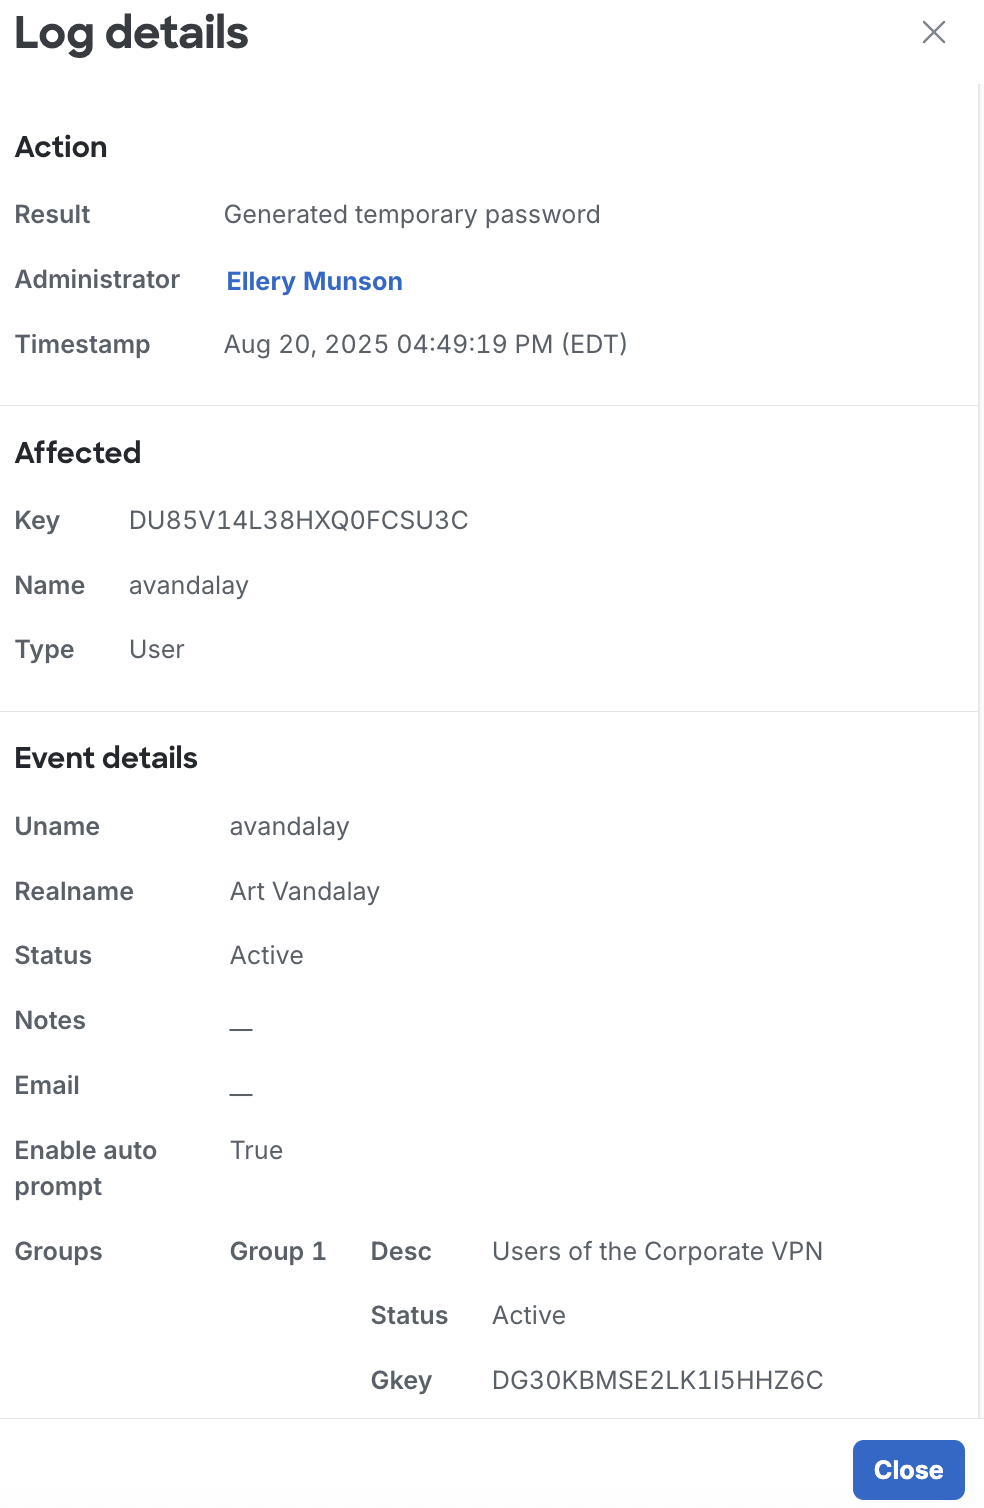Select the Status value Active under Event details
The height and width of the screenshot is (1508, 984).
tap(266, 955)
